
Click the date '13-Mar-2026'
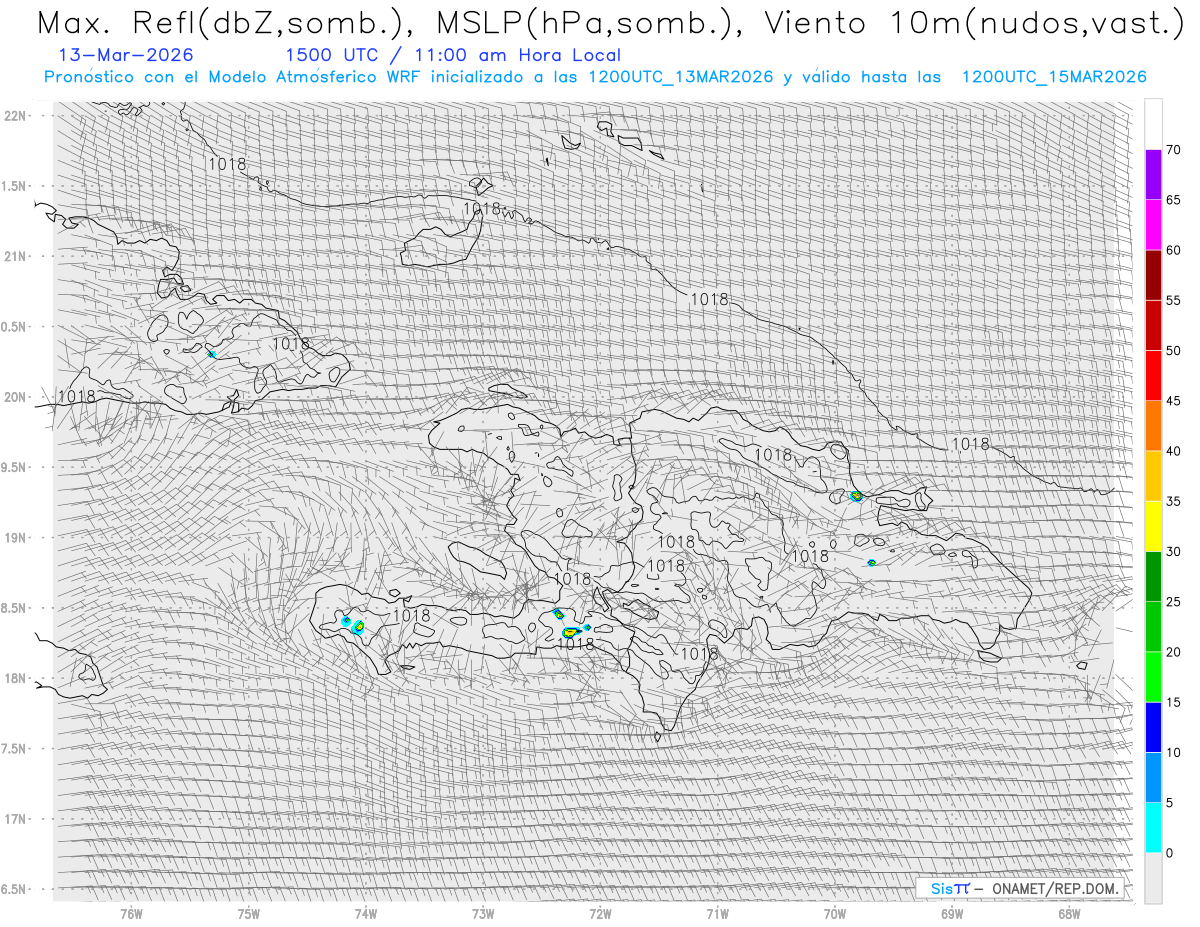[126, 55]
